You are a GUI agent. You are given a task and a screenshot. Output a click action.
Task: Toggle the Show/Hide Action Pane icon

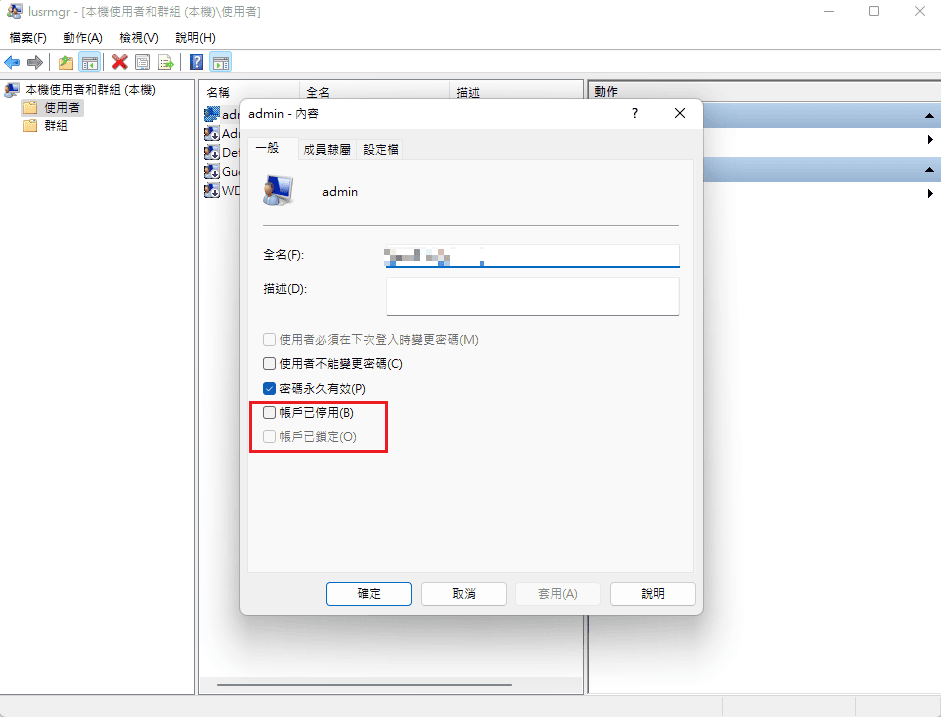click(x=221, y=62)
